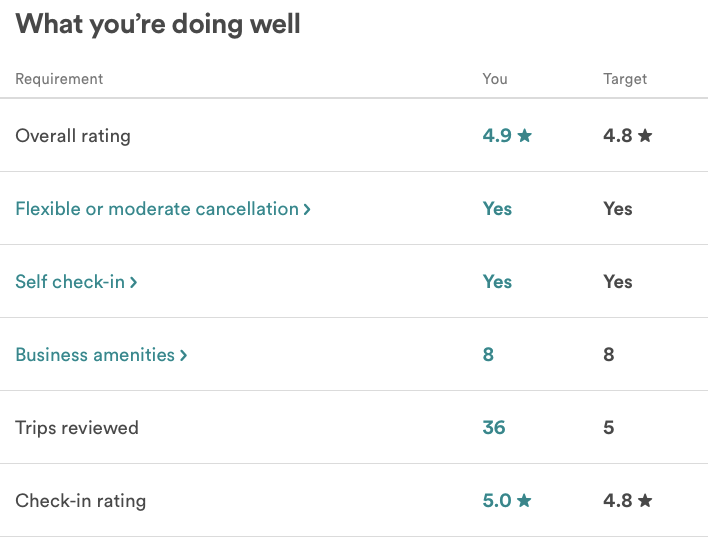
Task: Click the "Target" column header
Action: (625, 79)
